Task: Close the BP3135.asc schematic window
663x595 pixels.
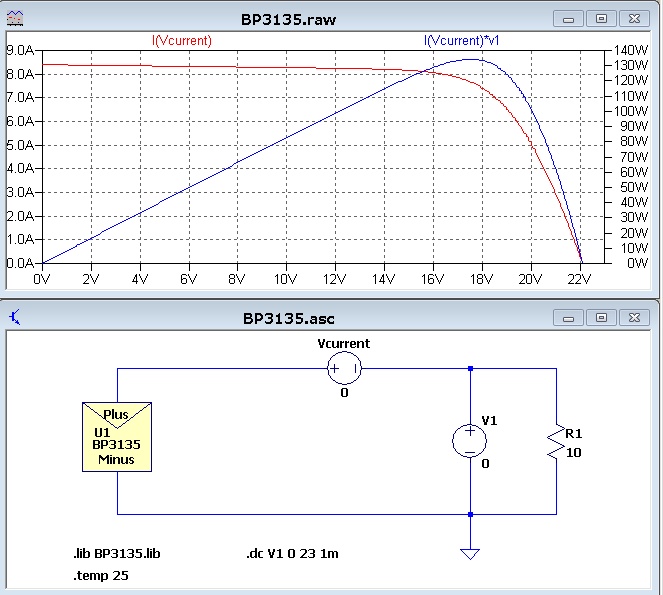Action: [x=634, y=318]
